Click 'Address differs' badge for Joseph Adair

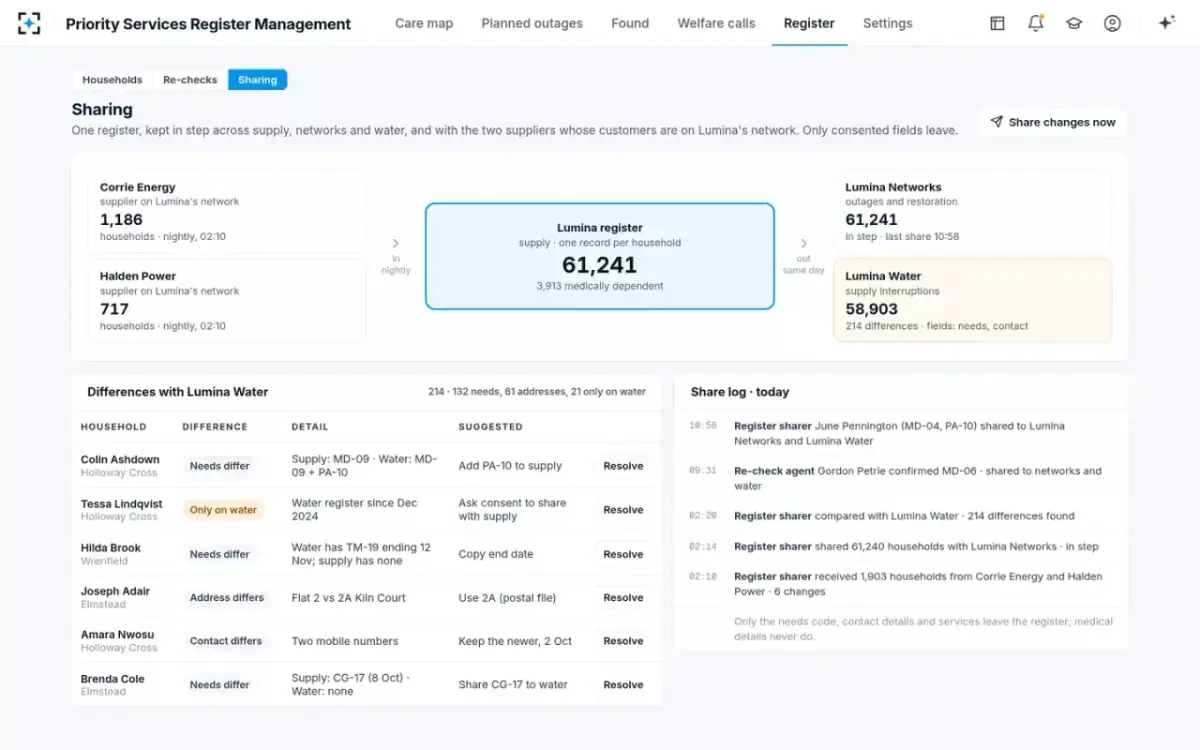coord(227,598)
